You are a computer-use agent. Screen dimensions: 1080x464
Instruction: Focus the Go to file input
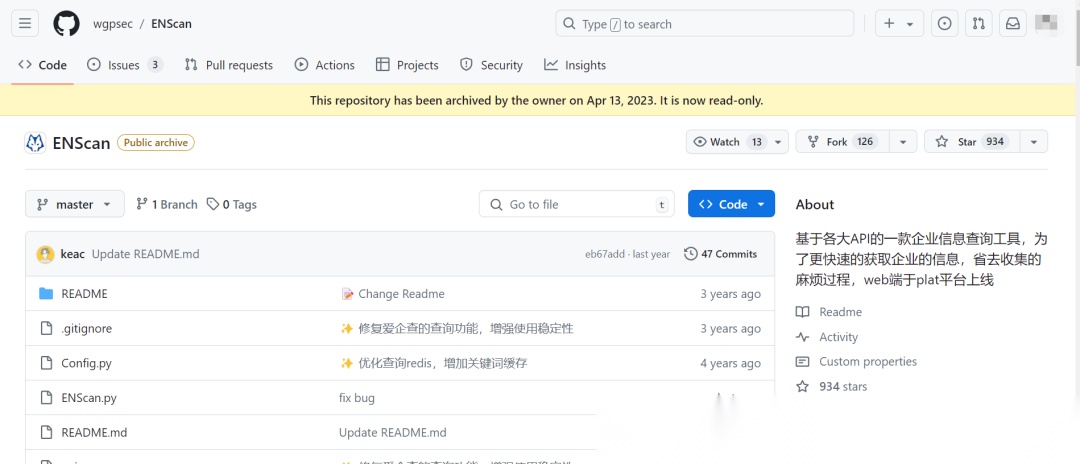point(577,204)
